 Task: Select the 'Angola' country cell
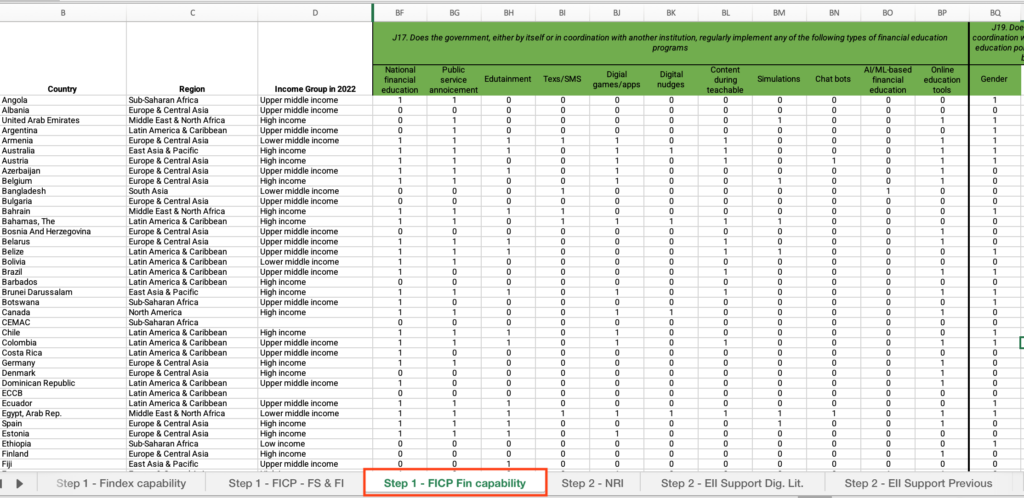(x=63, y=100)
